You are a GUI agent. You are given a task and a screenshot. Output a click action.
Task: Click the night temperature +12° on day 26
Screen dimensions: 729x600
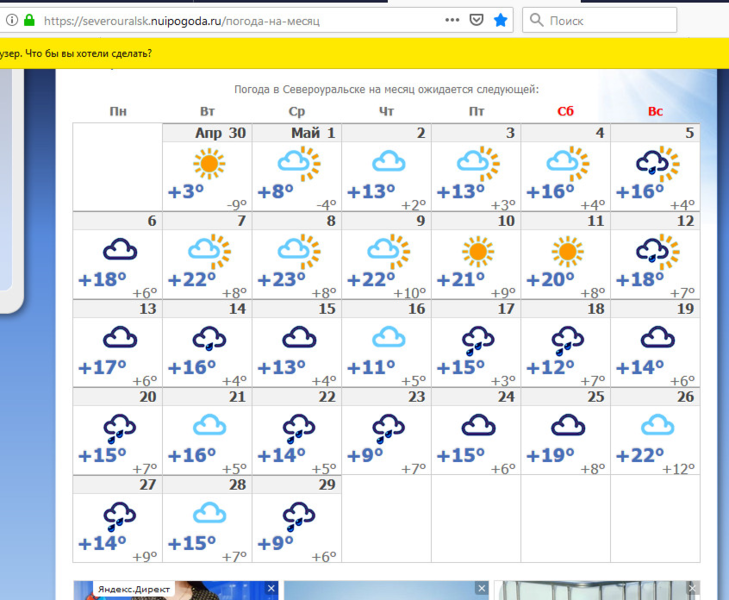[x=678, y=469]
